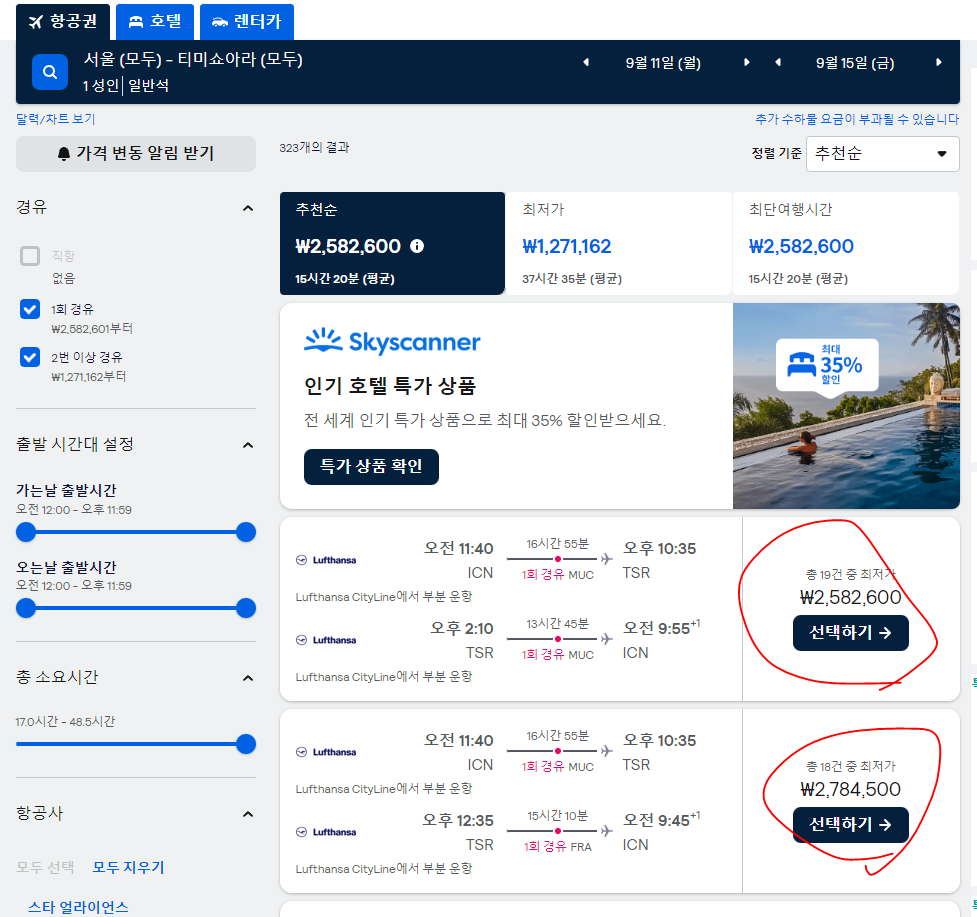Viewport: 977px width, 917px height.
Task: Click Lufthansa logo on the 오후 2:10 return leg
Action: 326,640
